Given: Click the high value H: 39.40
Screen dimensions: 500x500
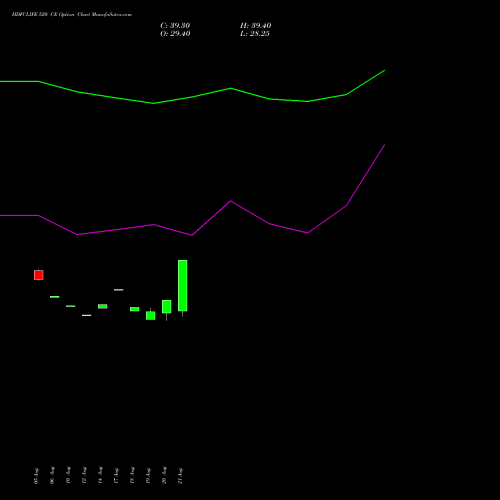Looking at the screenshot, I should pyautogui.click(x=255, y=25).
